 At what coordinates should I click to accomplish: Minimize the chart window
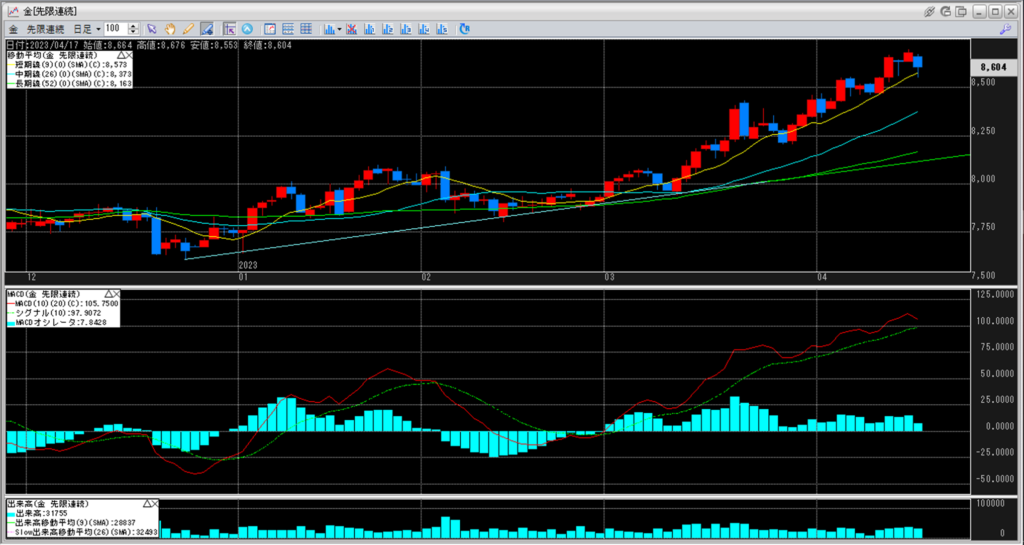[x=980, y=11]
